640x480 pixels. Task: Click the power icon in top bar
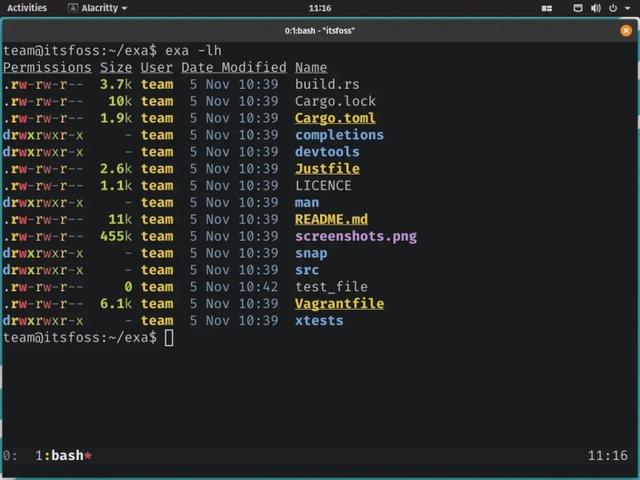pos(613,8)
